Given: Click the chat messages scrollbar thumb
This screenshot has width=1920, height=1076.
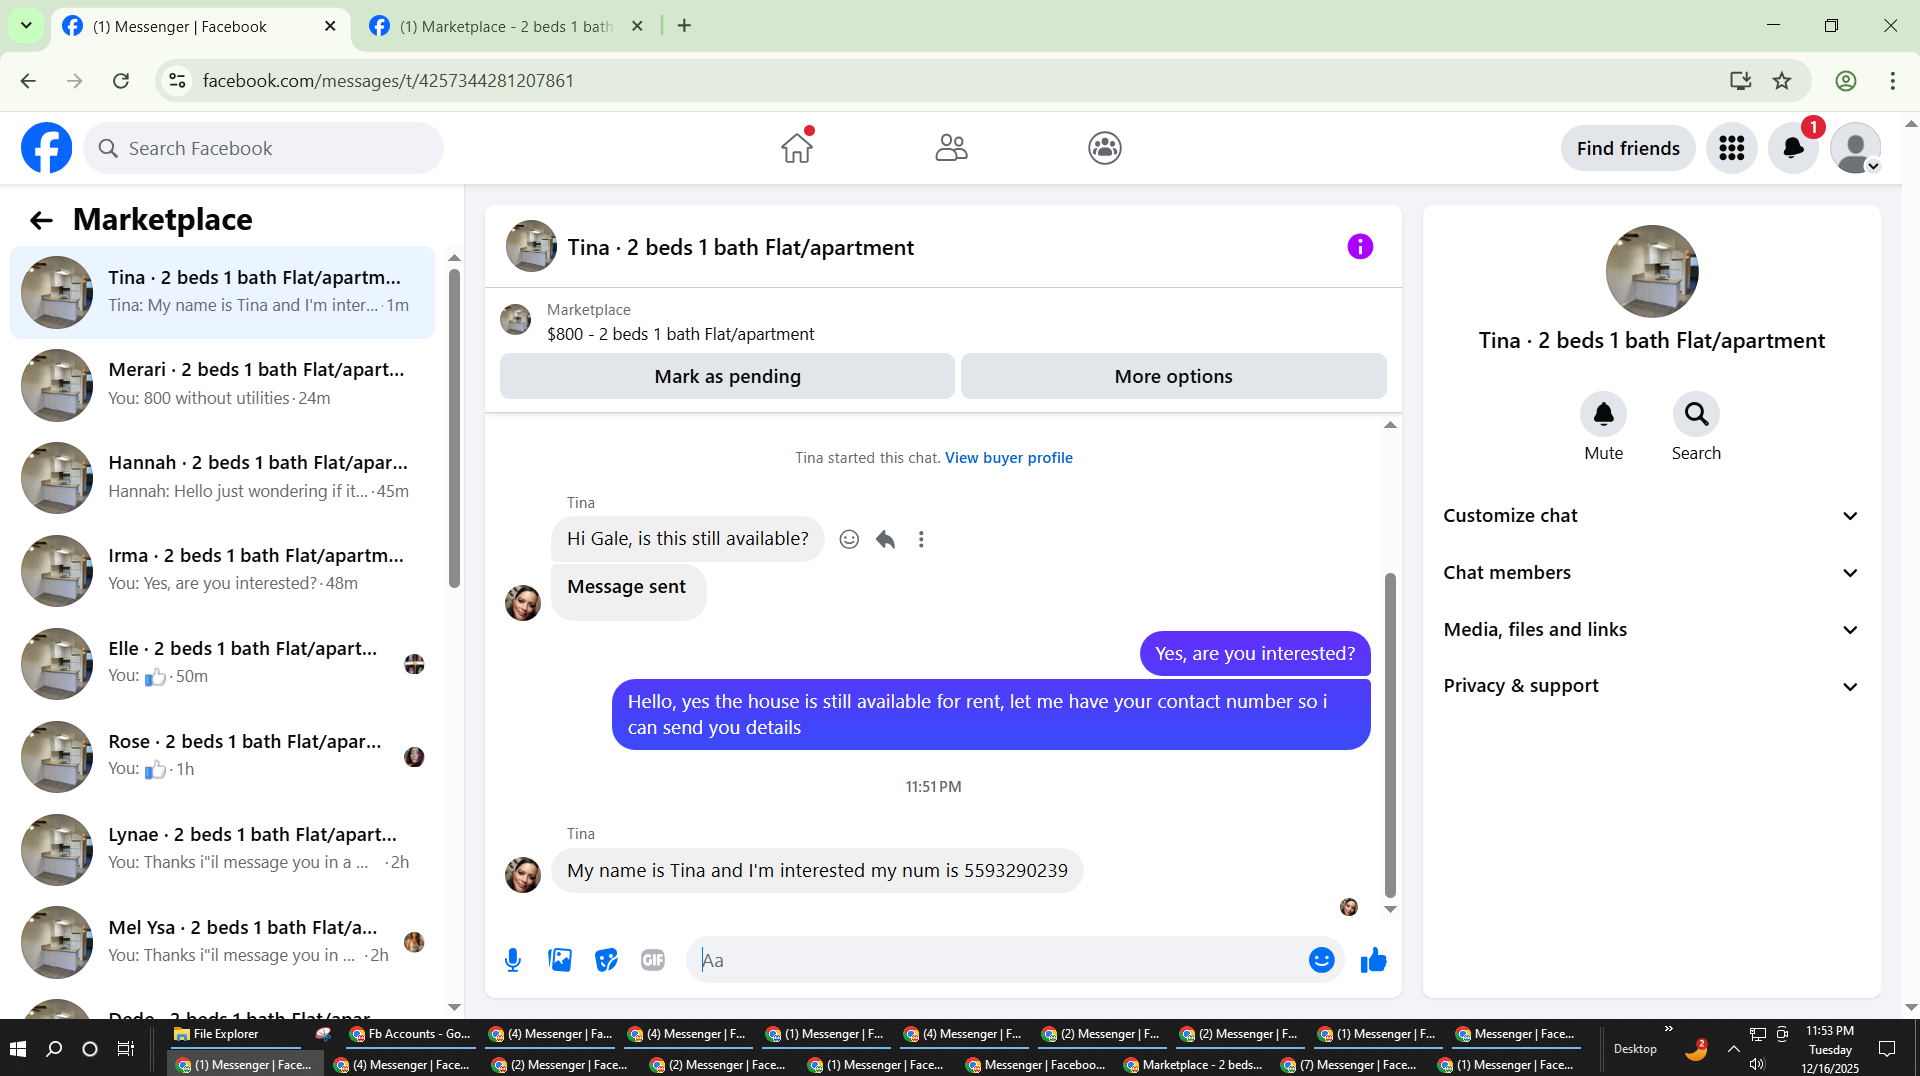Looking at the screenshot, I should [x=1390, y=735].
